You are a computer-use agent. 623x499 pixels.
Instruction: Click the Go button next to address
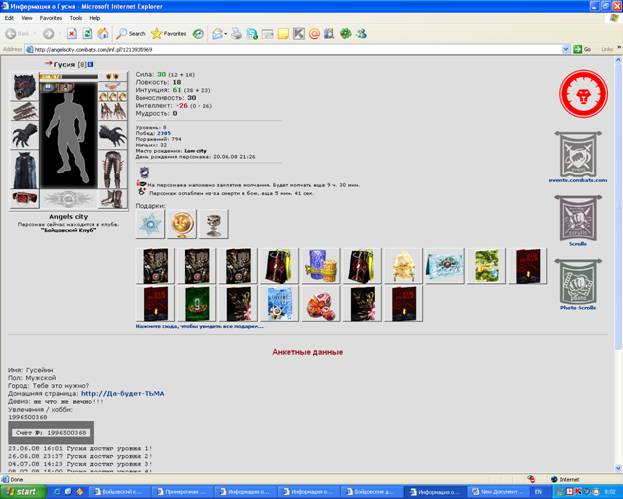[x=582, y=49]
